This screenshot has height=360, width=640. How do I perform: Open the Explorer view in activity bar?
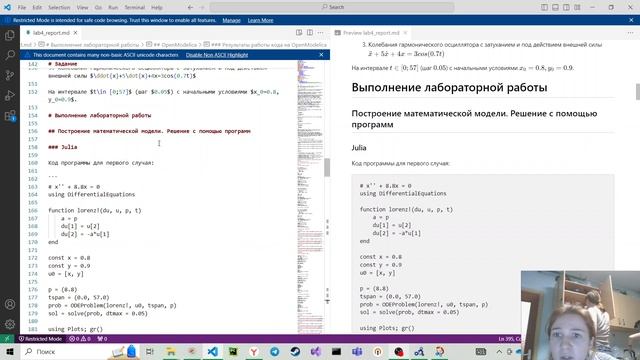click(x=10, y=35)
